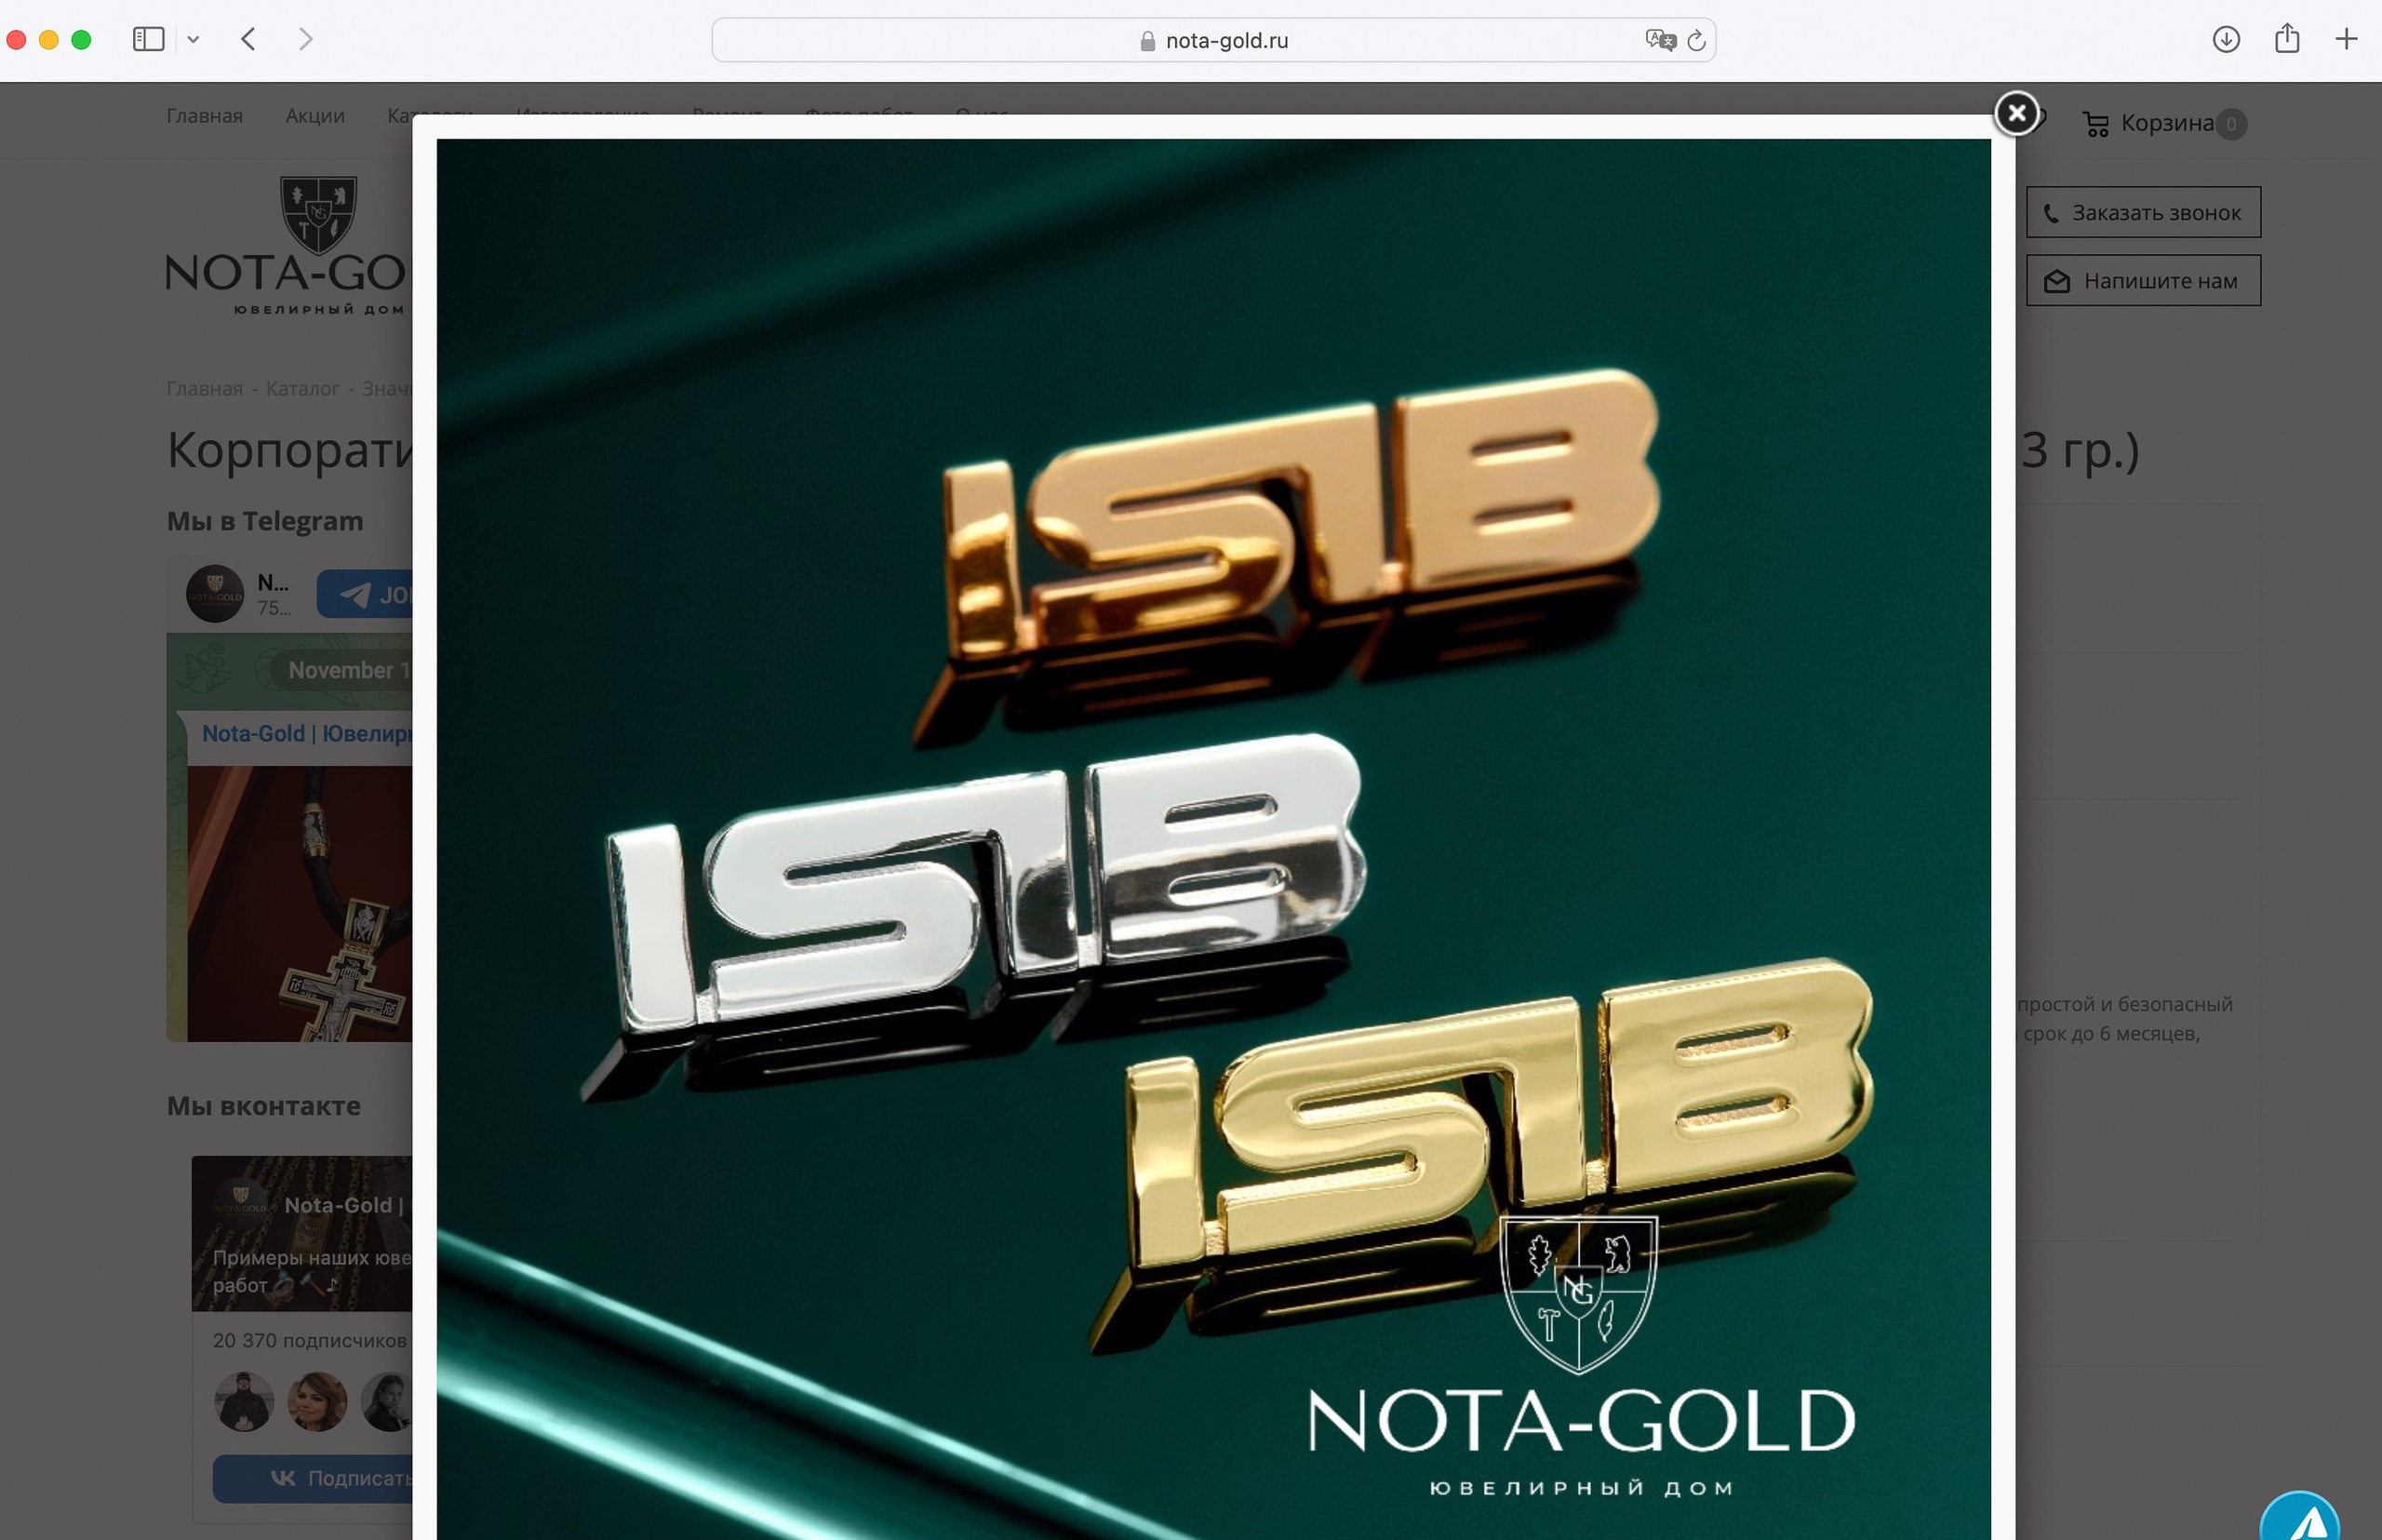Click the page translate icon

(x=1659, y=40)
